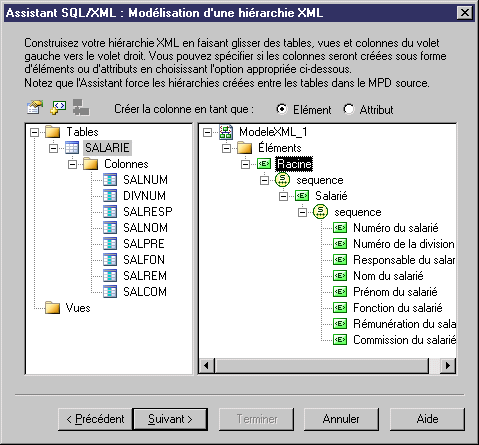479x445 pixels.
Task: Collapse the Éléments folder node
Action: pyautogui.click(x=226, y=148)
